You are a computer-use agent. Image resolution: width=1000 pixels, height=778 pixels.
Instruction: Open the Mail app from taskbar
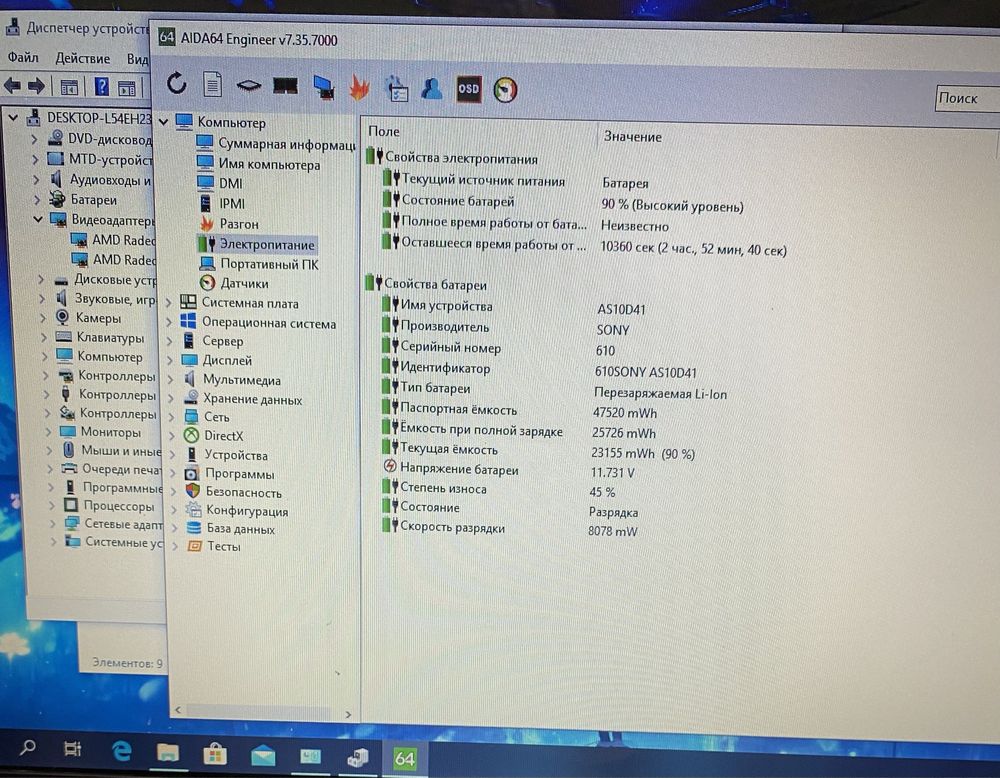coord(263,756)
